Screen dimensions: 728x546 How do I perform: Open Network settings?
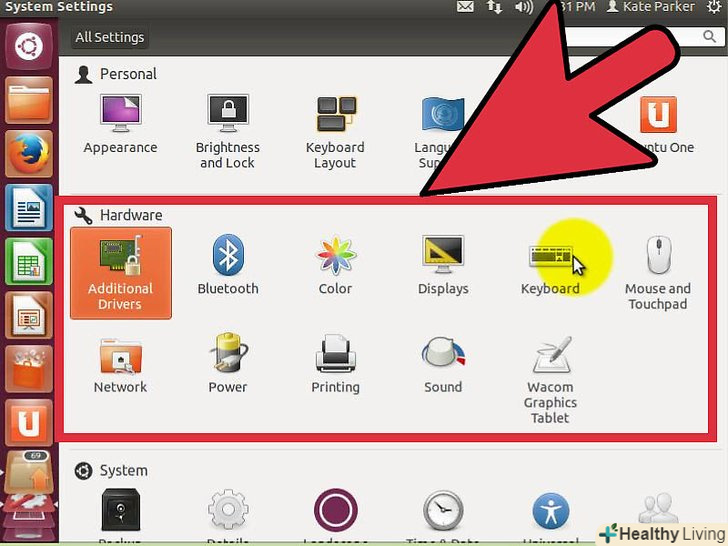click(120, 366)
